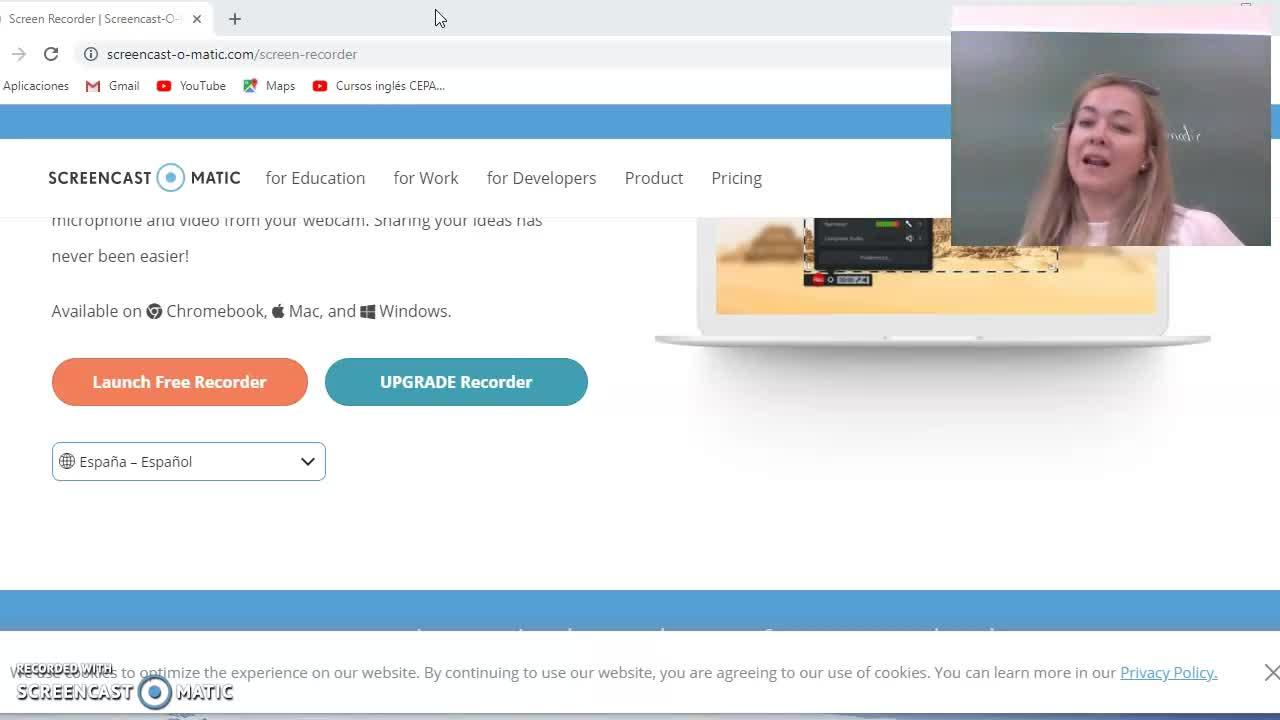Click the Windows text in availability line
Viewport: 1280px width, 720px height.
[x=415, y=311]
